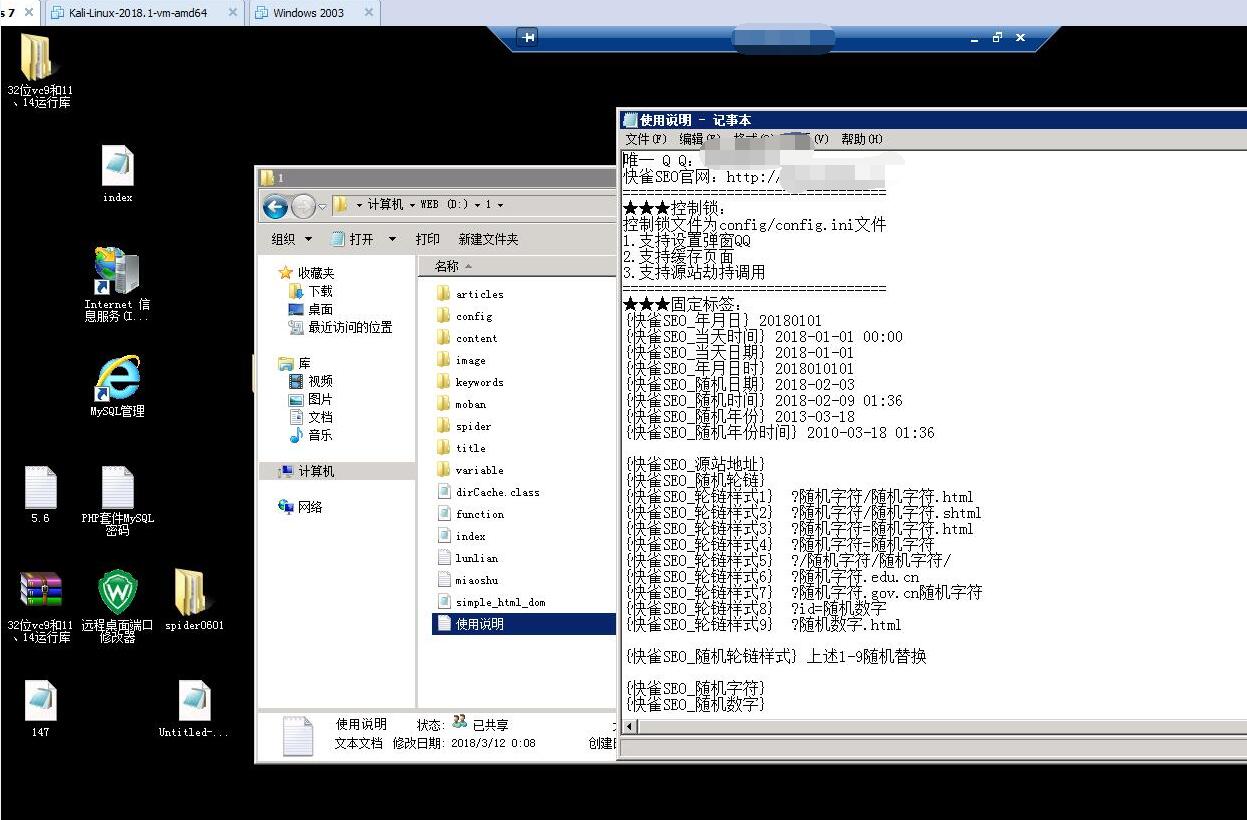
Task: Select 视频 under libraries
Action: point(311,381)
